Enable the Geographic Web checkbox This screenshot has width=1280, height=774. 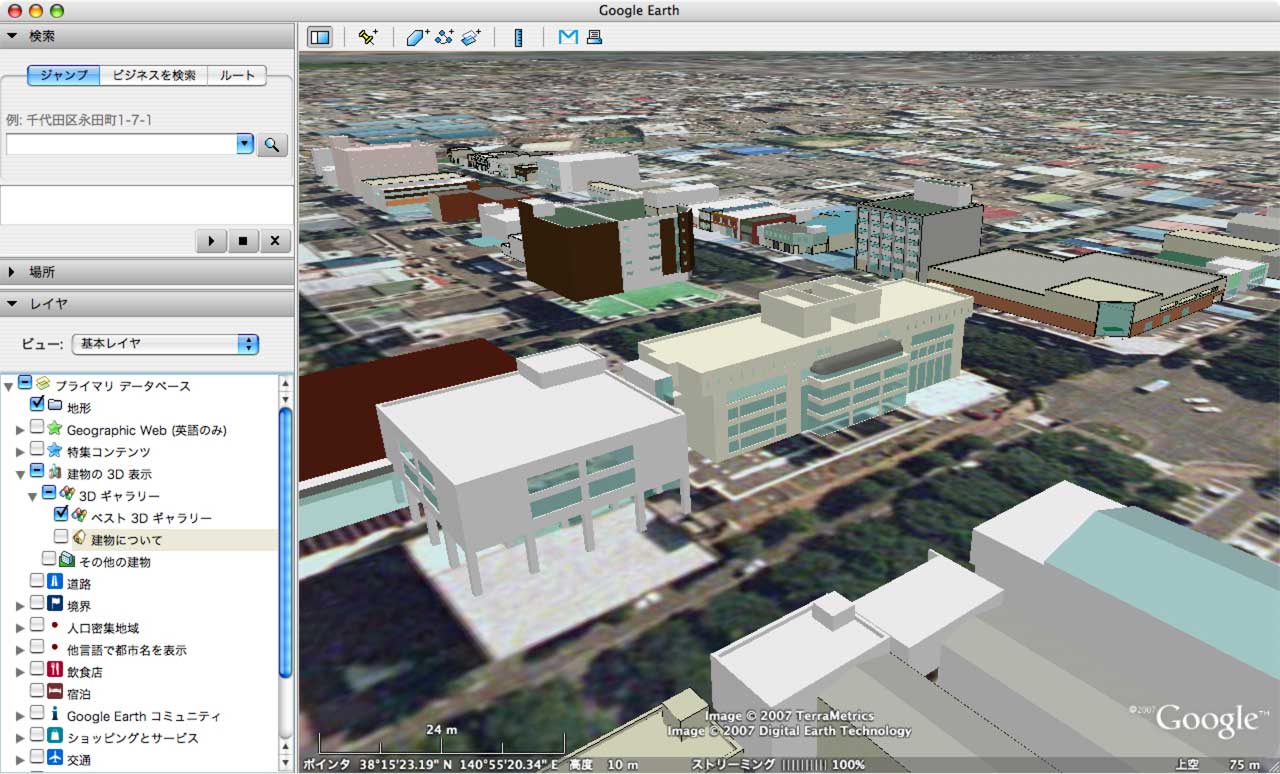[x=37, y=428]
